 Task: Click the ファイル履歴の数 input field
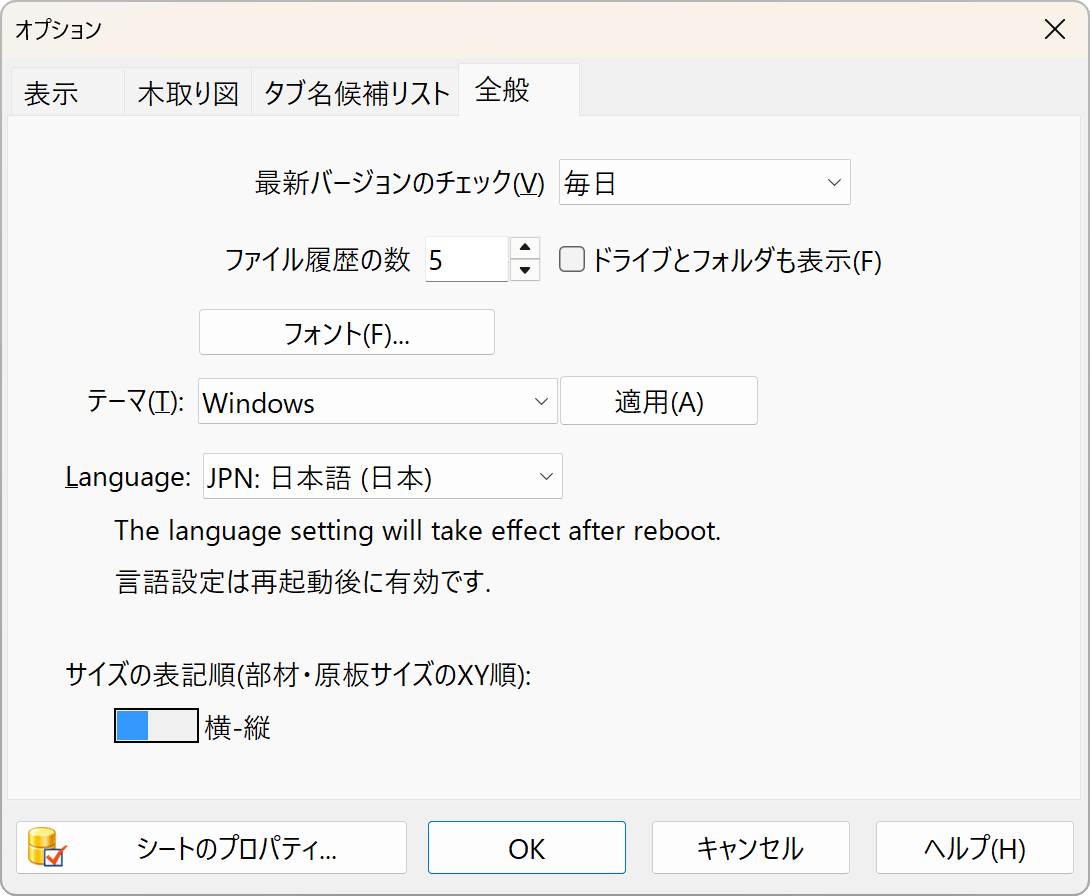[x=466, y=260]
